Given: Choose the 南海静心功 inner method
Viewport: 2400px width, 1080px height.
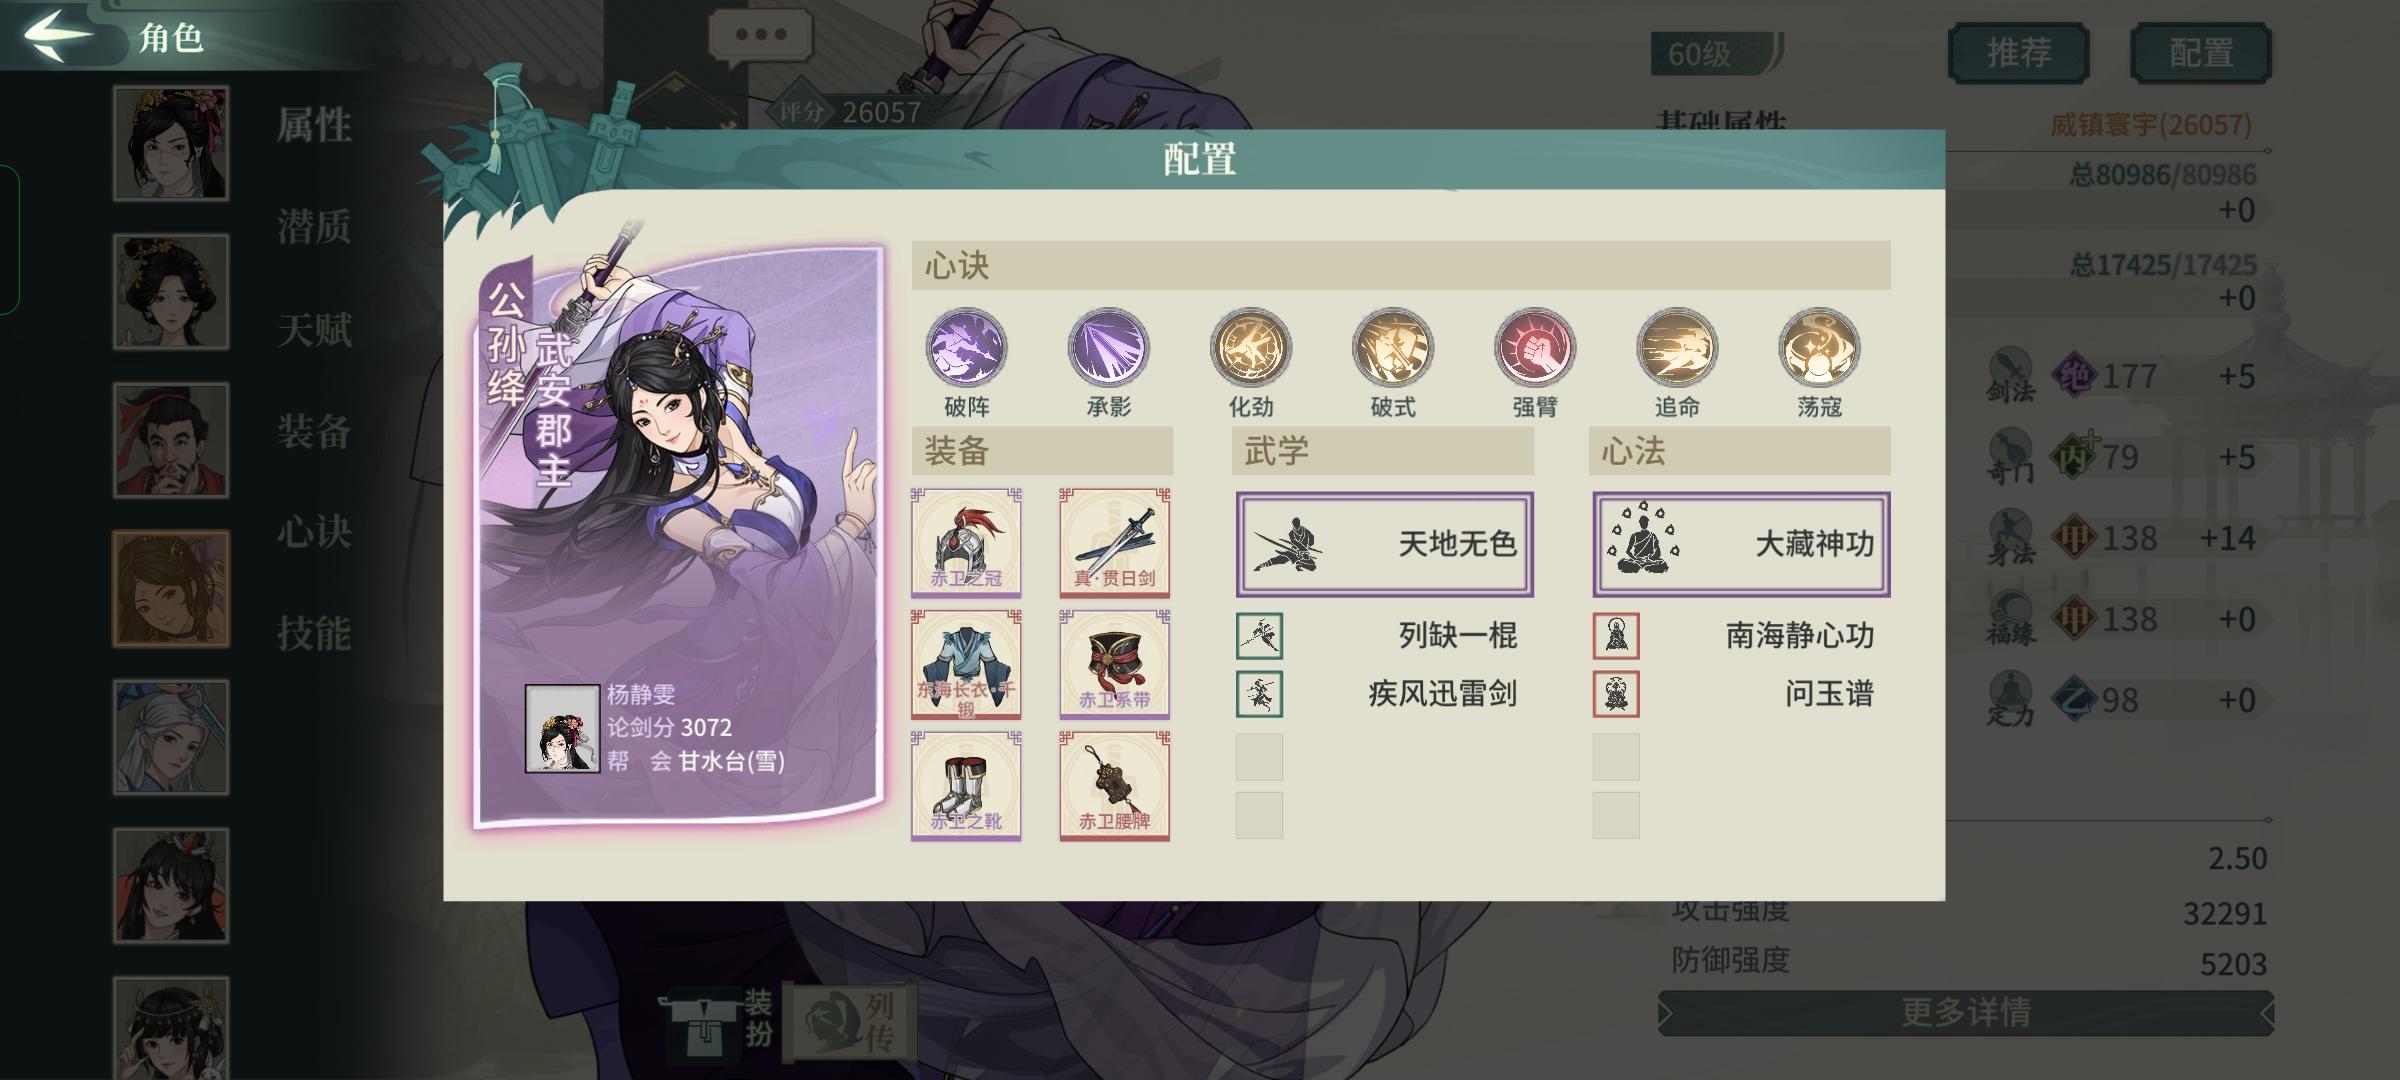Looking at the screenshot, I should tap(1741, 636).
